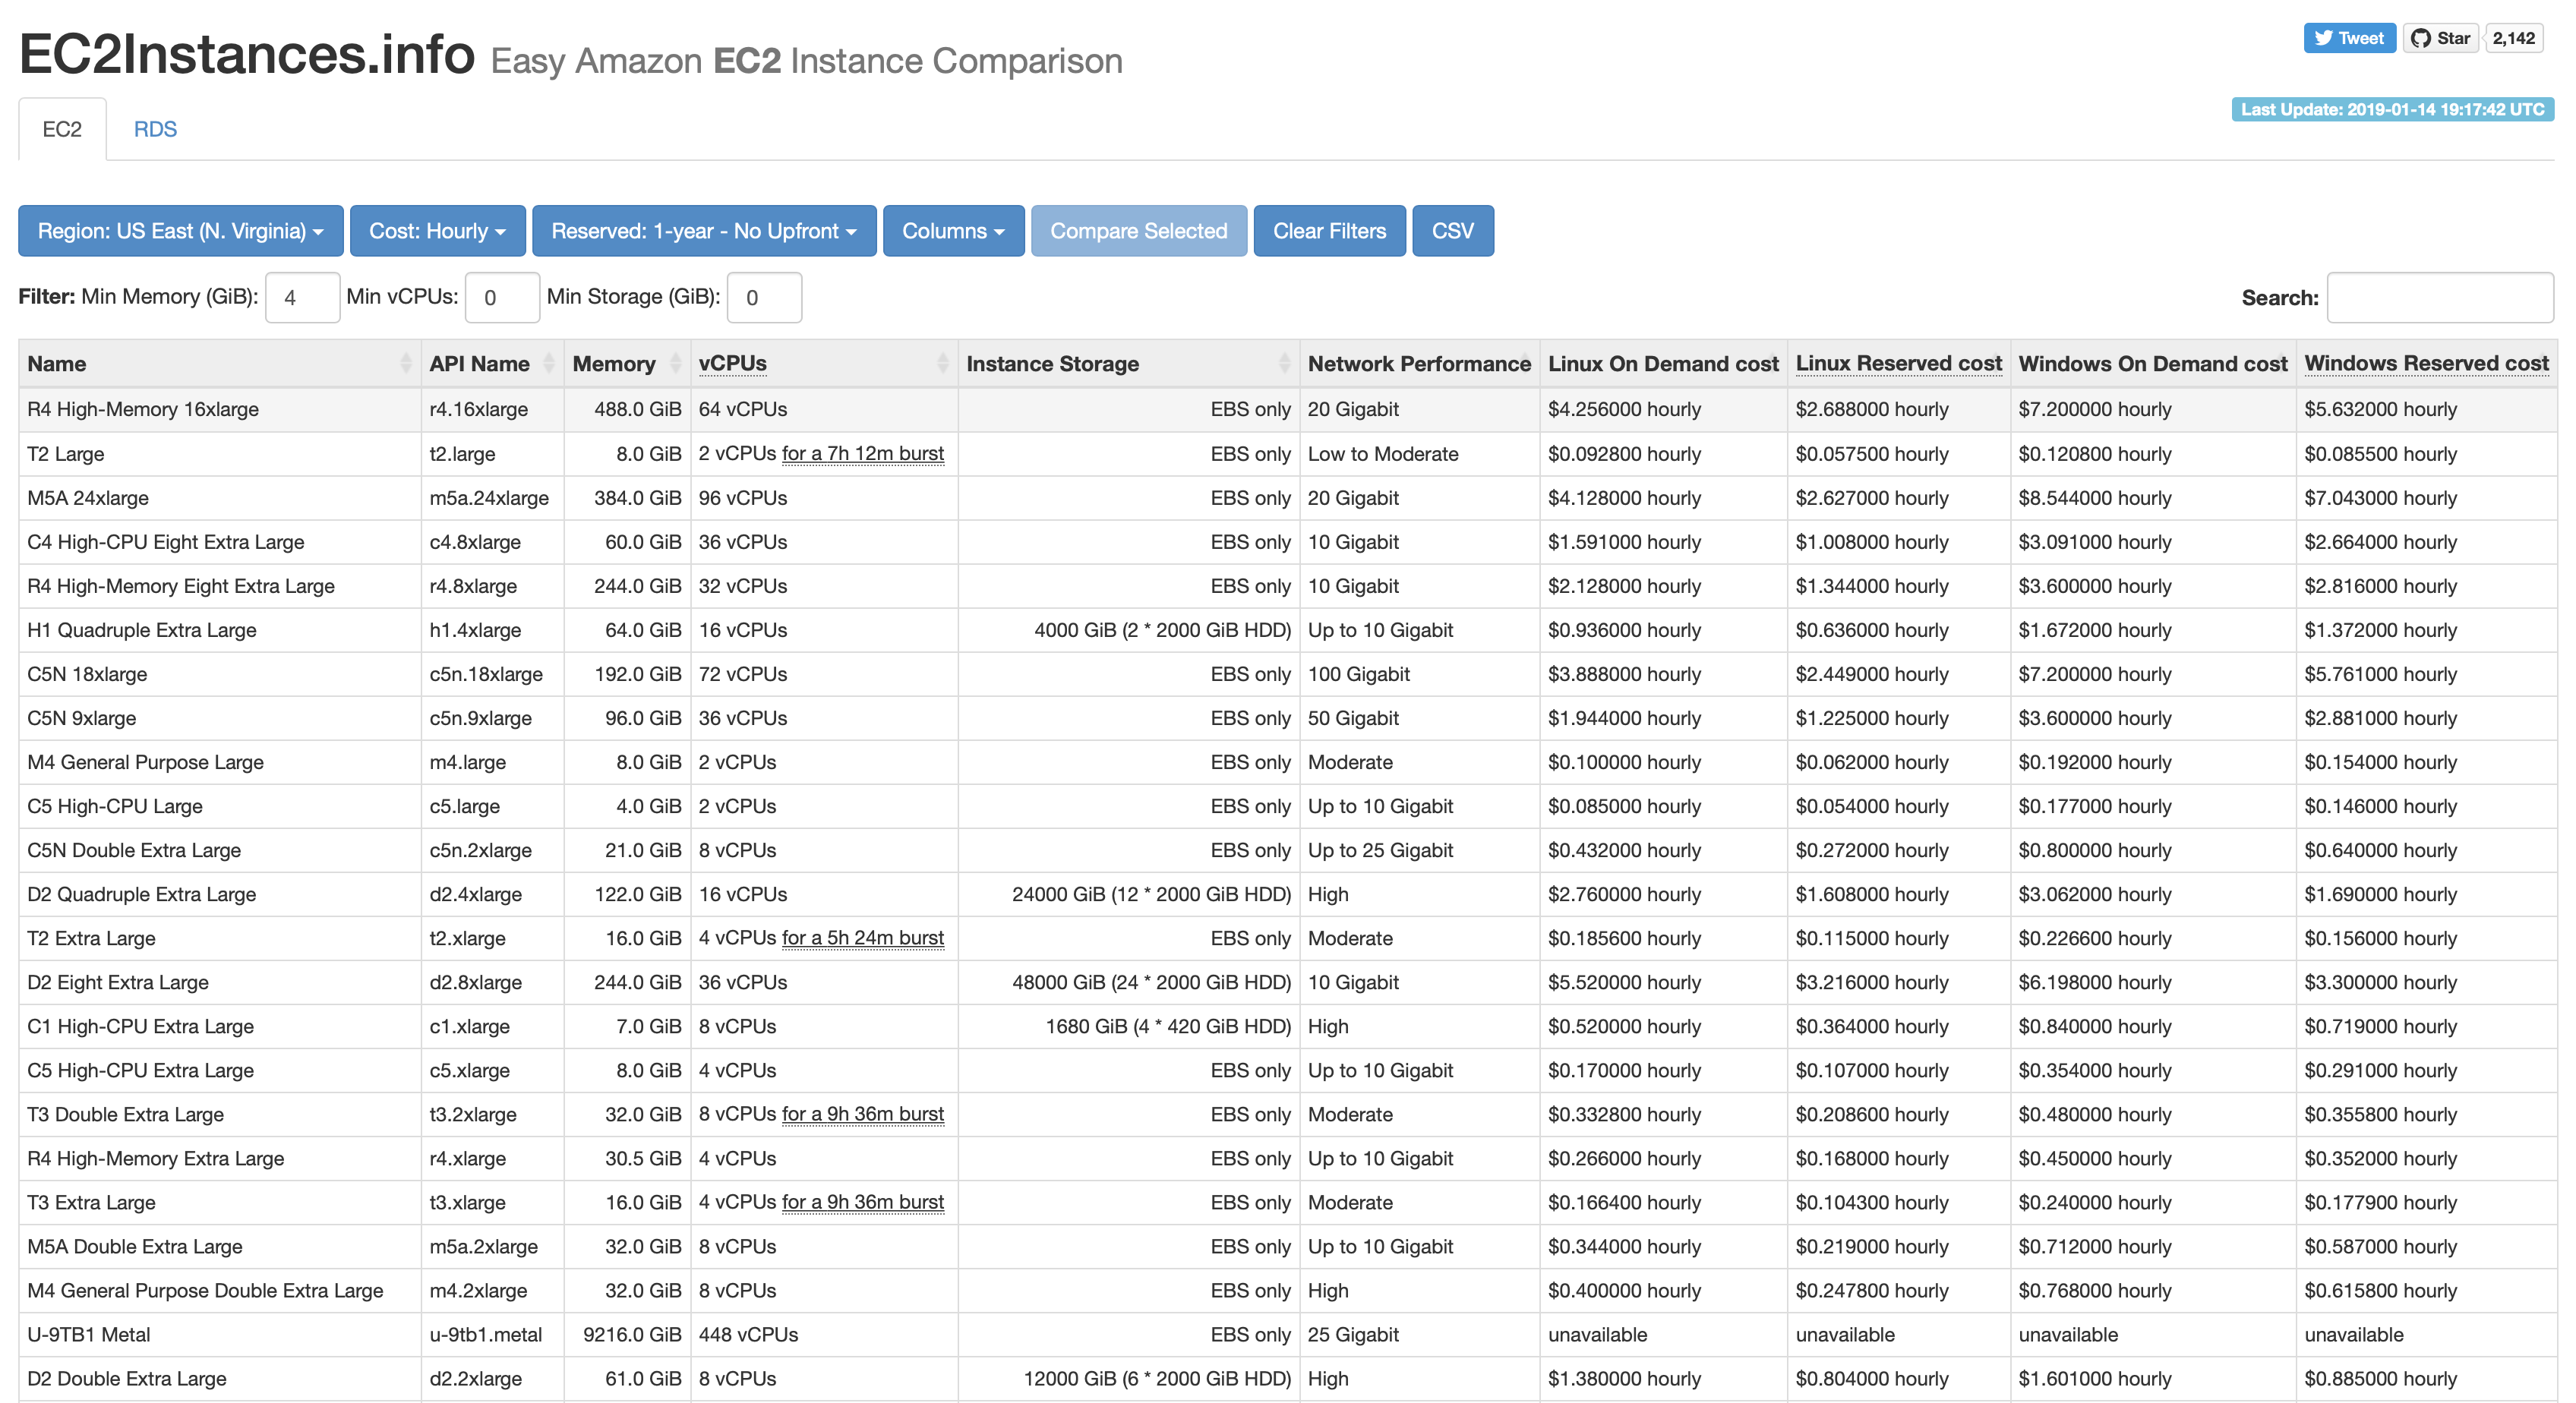Open the Cost: Hourly dropdown
2576x1403 pixels.
tap(438, 231)
